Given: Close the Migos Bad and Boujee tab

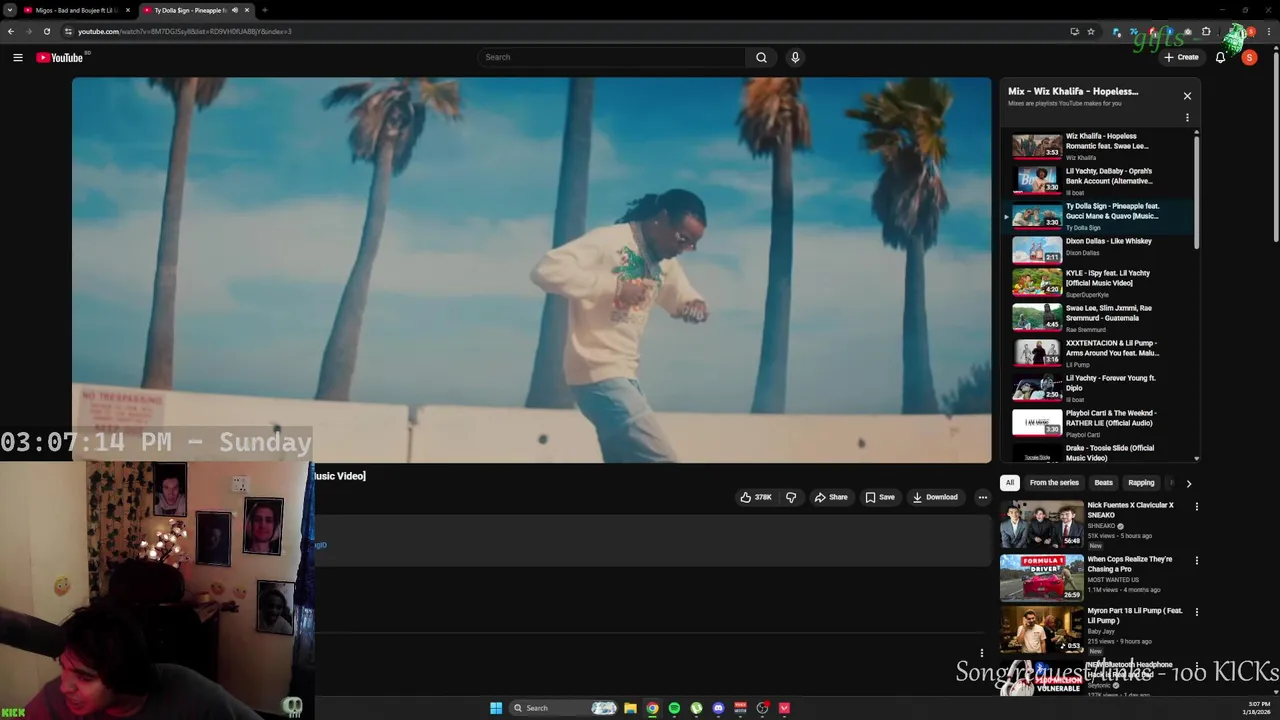Looking at the screenshot, I should pos(128,10).
